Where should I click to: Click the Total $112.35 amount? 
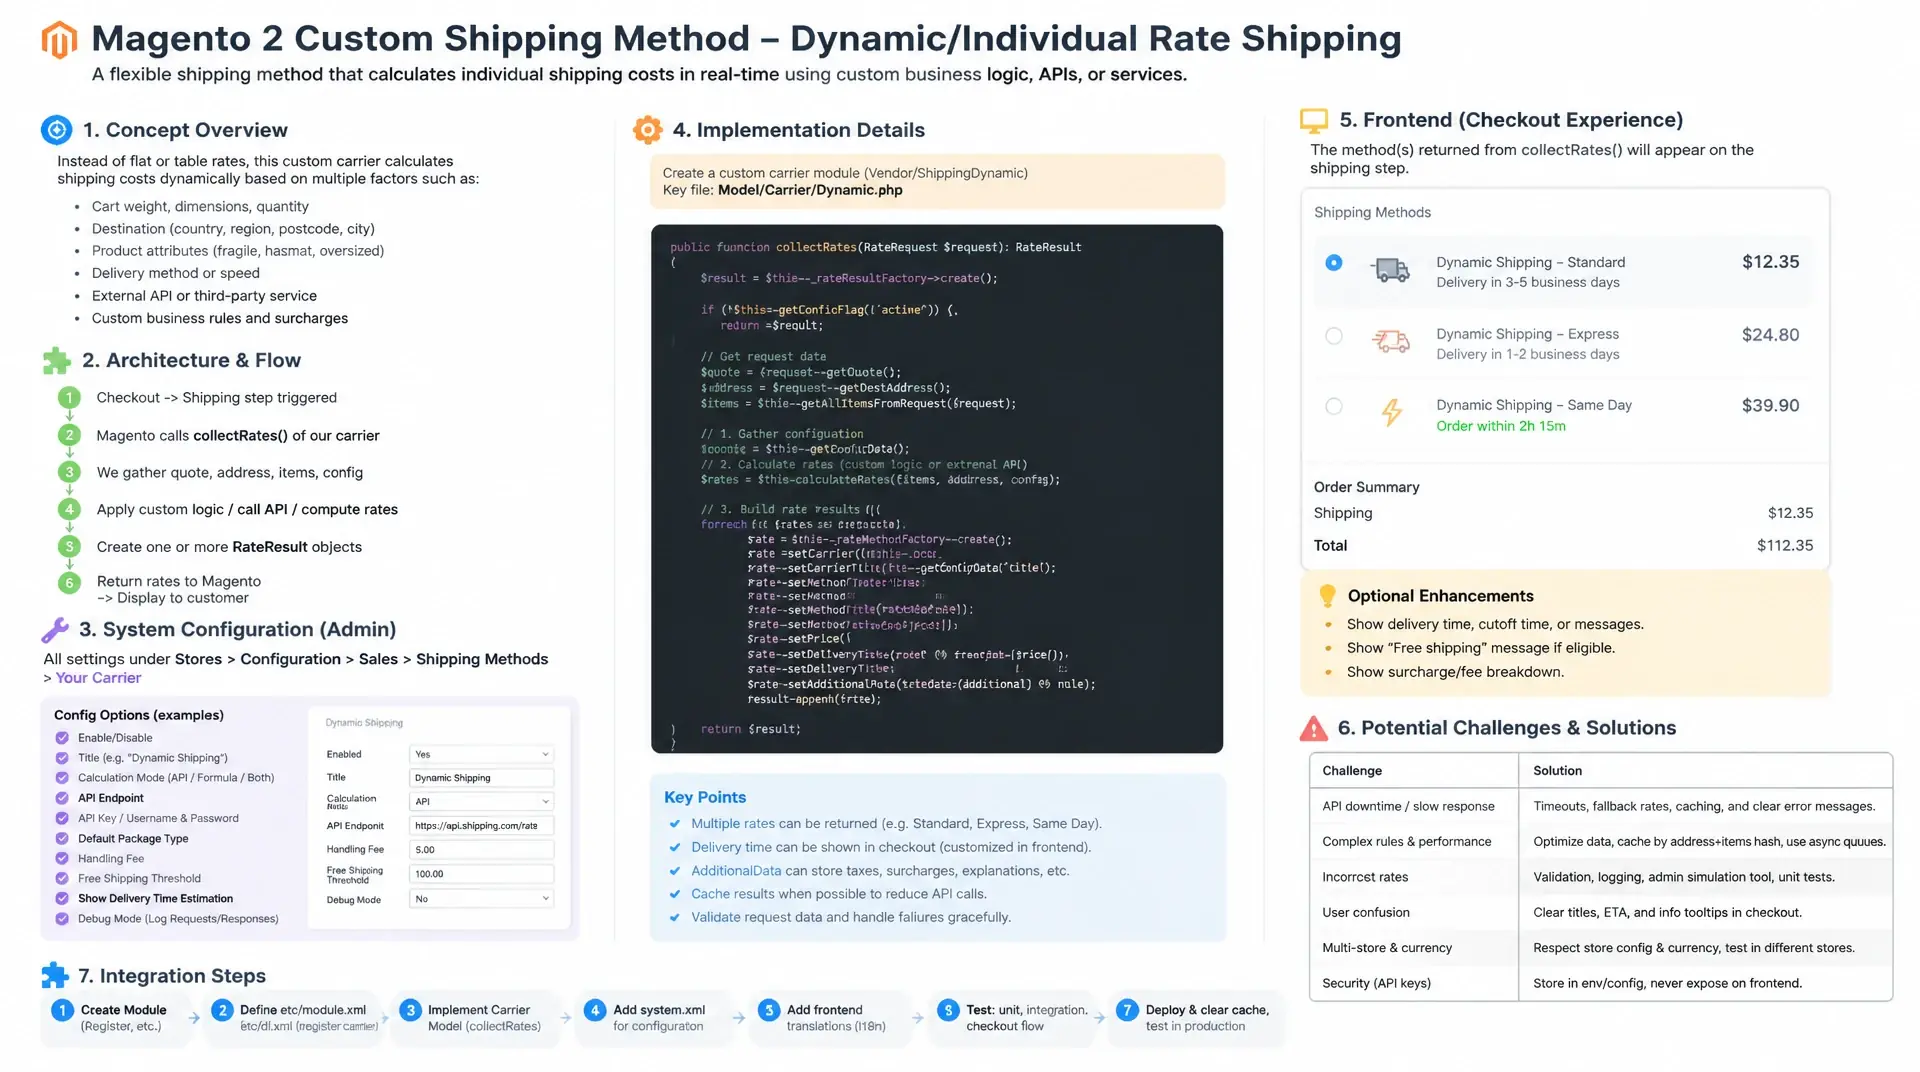(x=1785, y=546)
